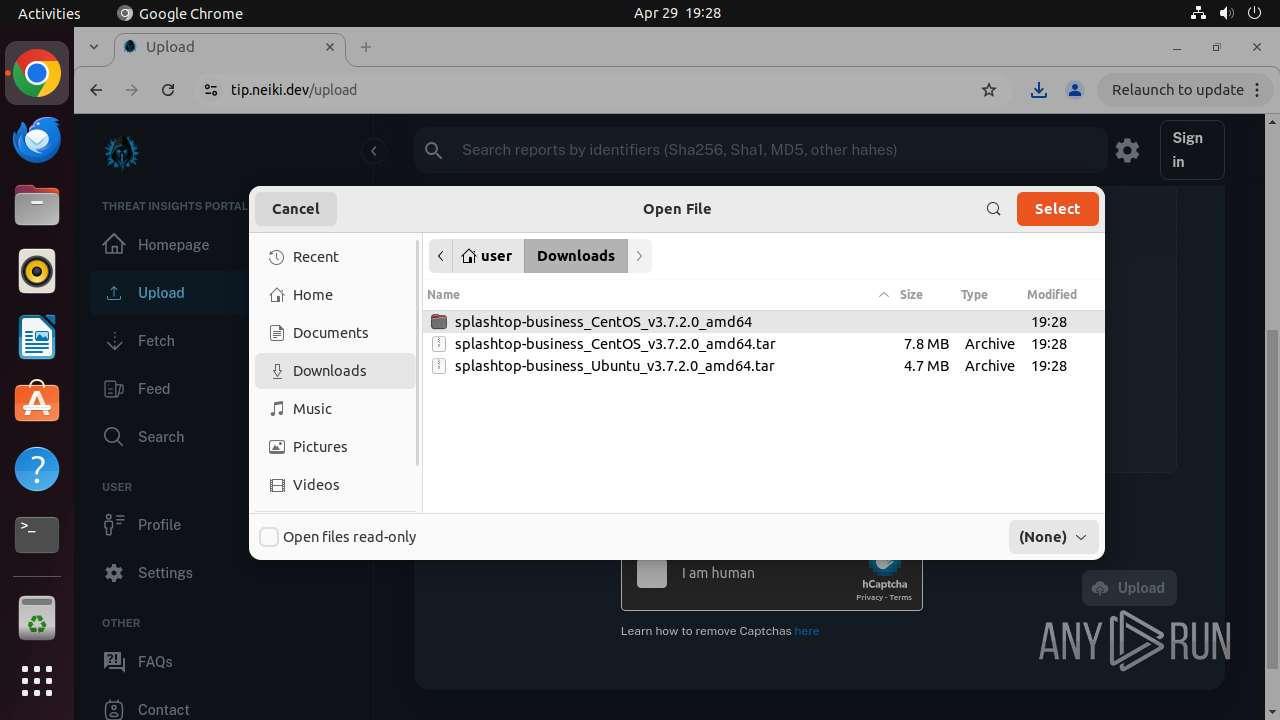
Task: Collapse the portal sidebar with chevron
Action: 374,151
